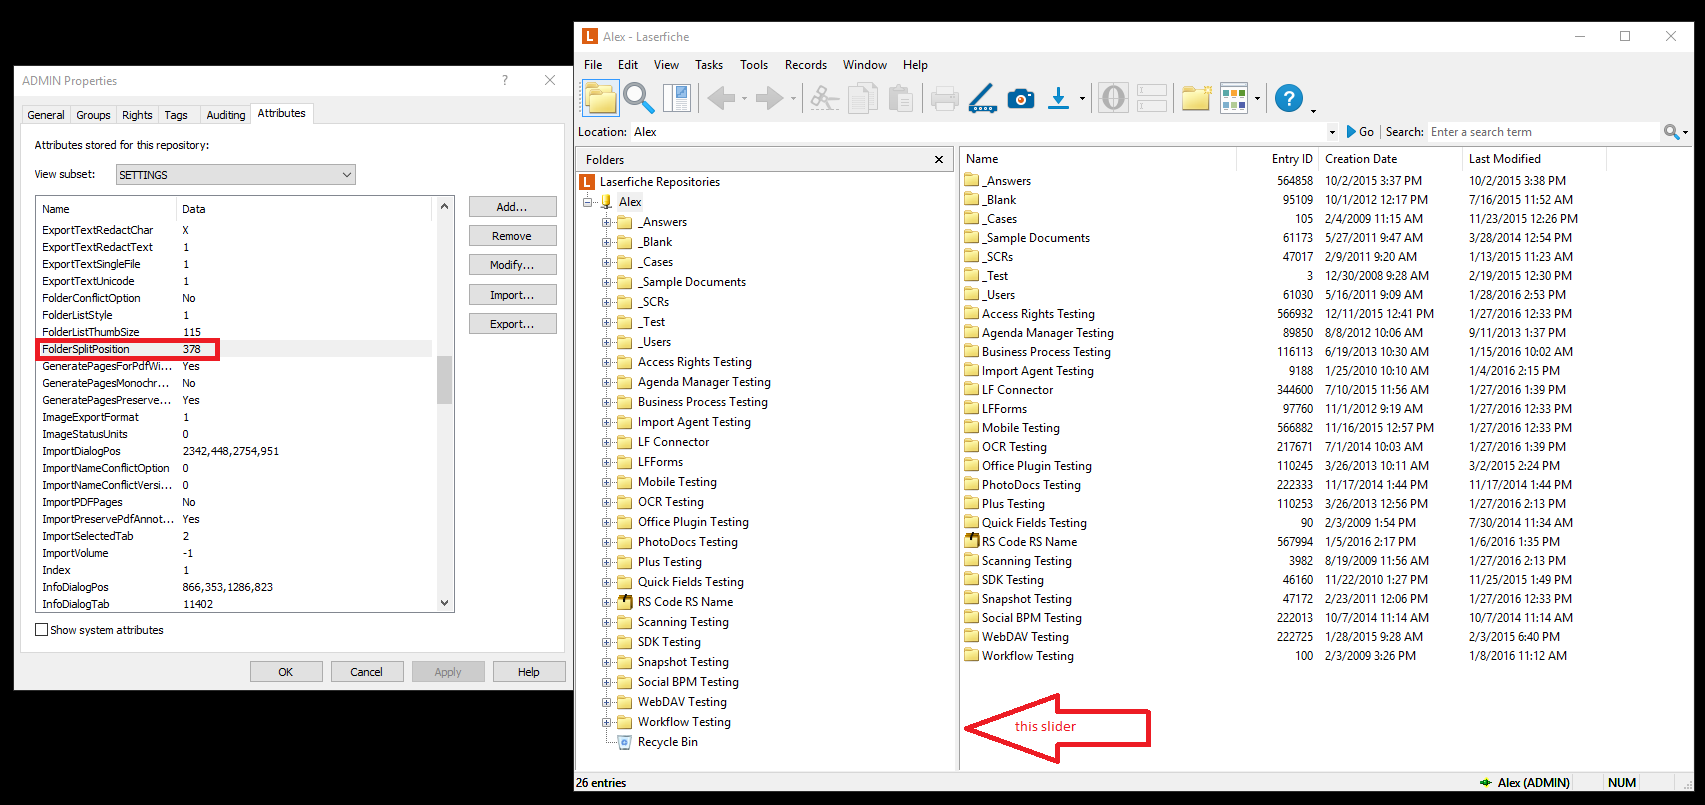Open the Records menu
The height and width of the screenshot is (805, 1705).
806,65
